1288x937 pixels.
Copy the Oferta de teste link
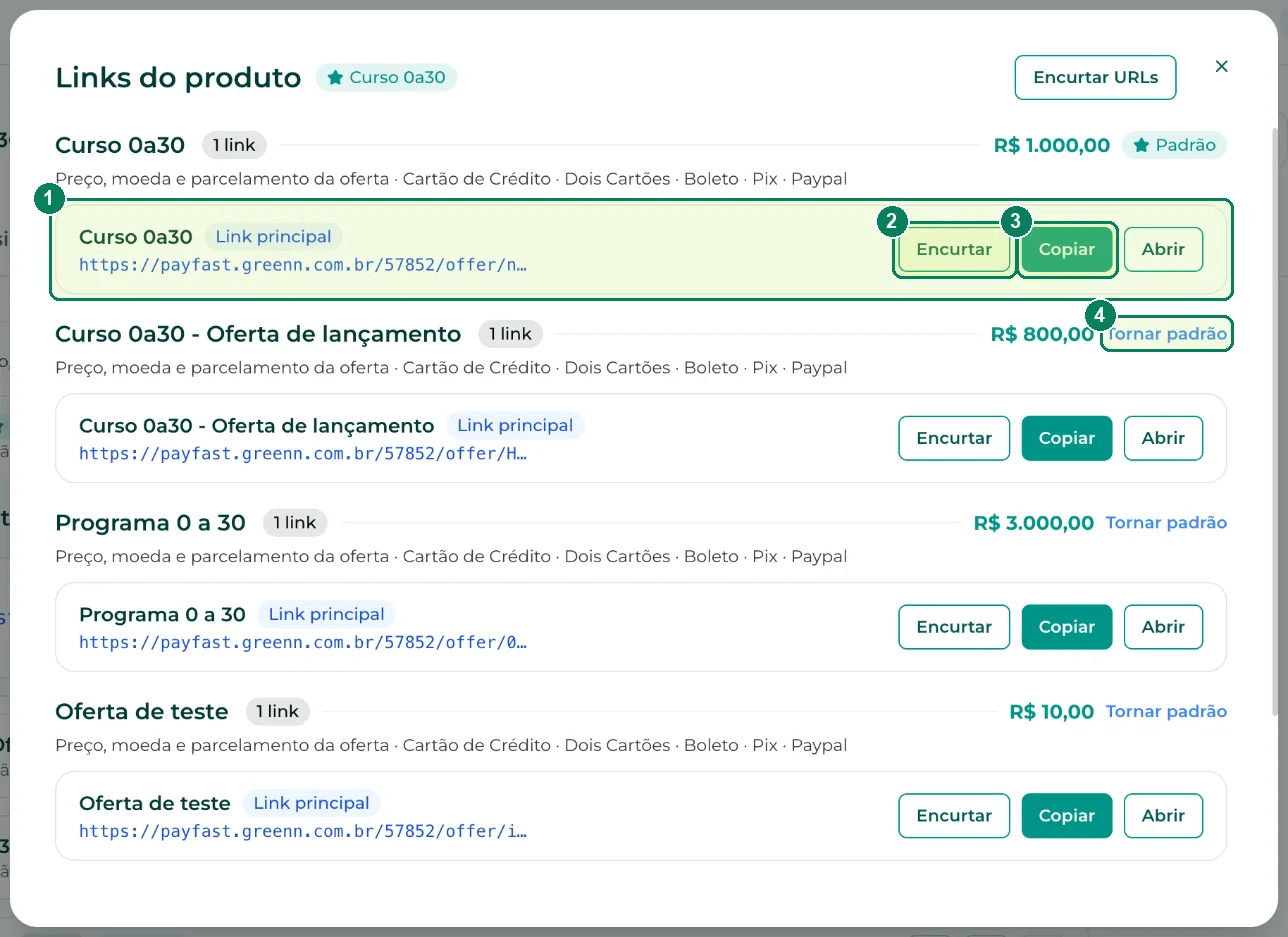1067,815
